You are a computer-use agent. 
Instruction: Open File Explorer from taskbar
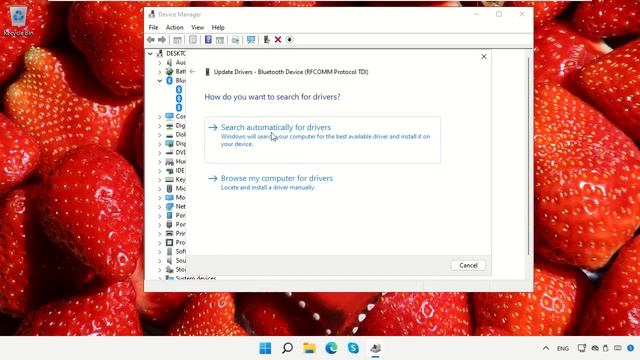[309, 348]
